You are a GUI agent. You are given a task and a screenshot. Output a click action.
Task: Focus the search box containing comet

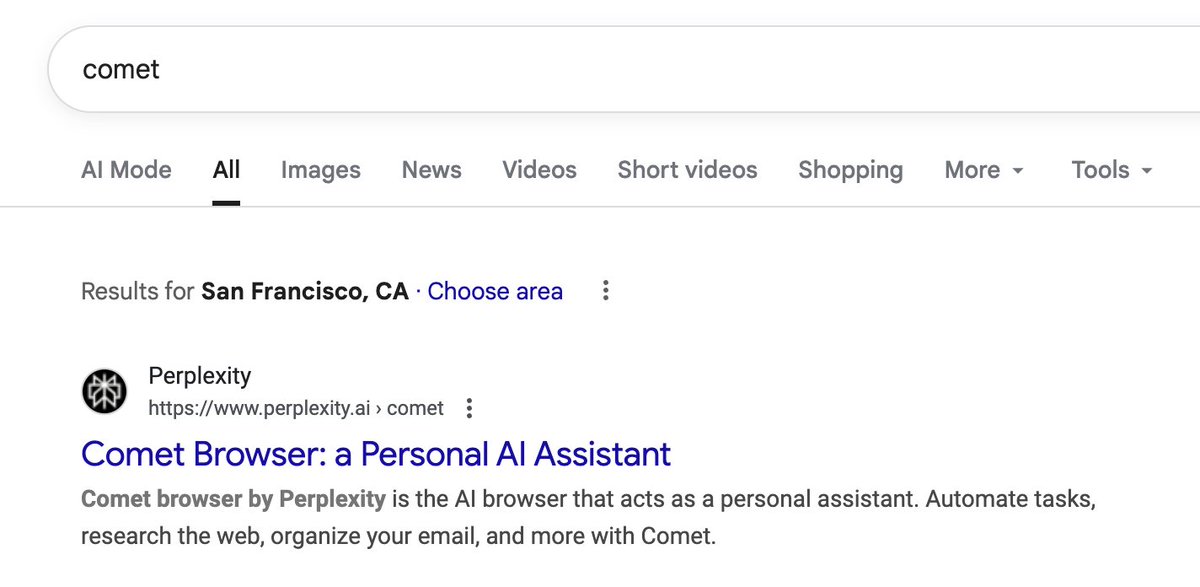pyautogui.click(x=600, y=69)
